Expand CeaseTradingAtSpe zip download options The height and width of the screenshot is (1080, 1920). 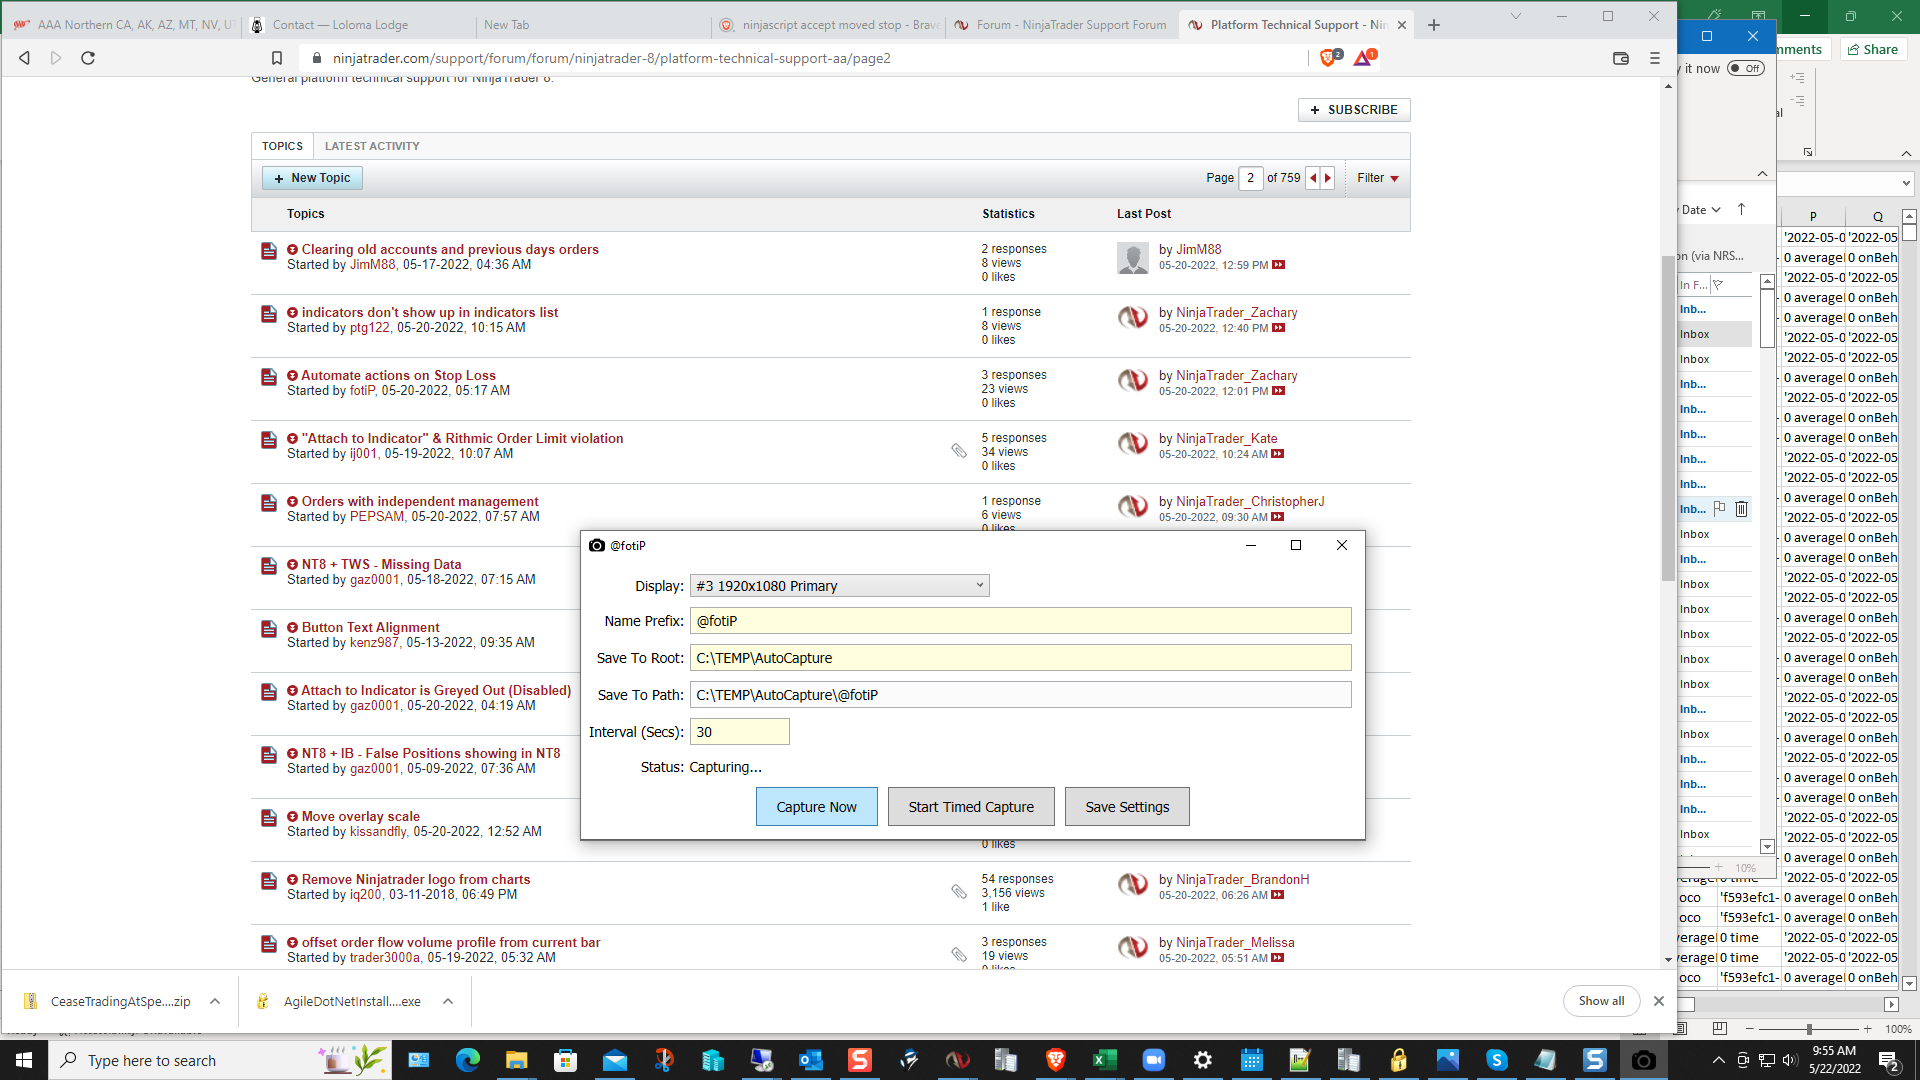click(215, 1001)
